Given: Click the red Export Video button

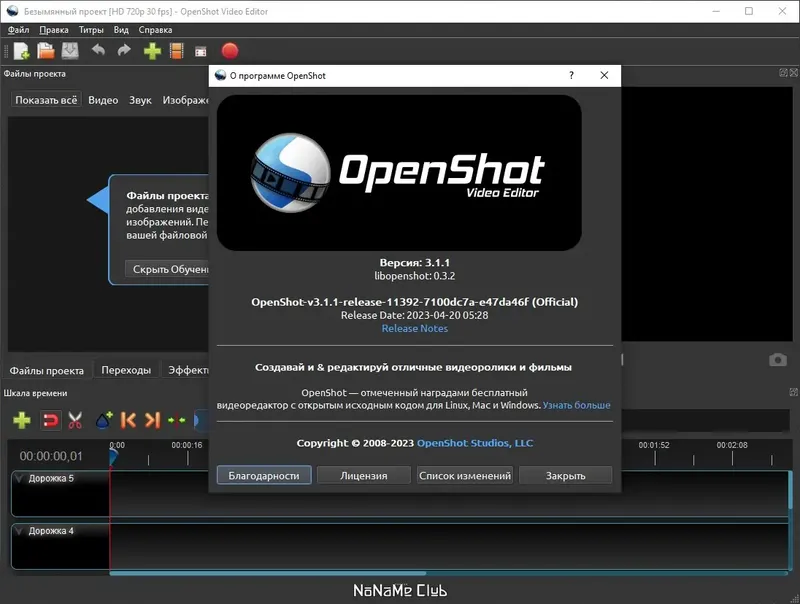Looking at the screenshot, I should coord(230,51).
